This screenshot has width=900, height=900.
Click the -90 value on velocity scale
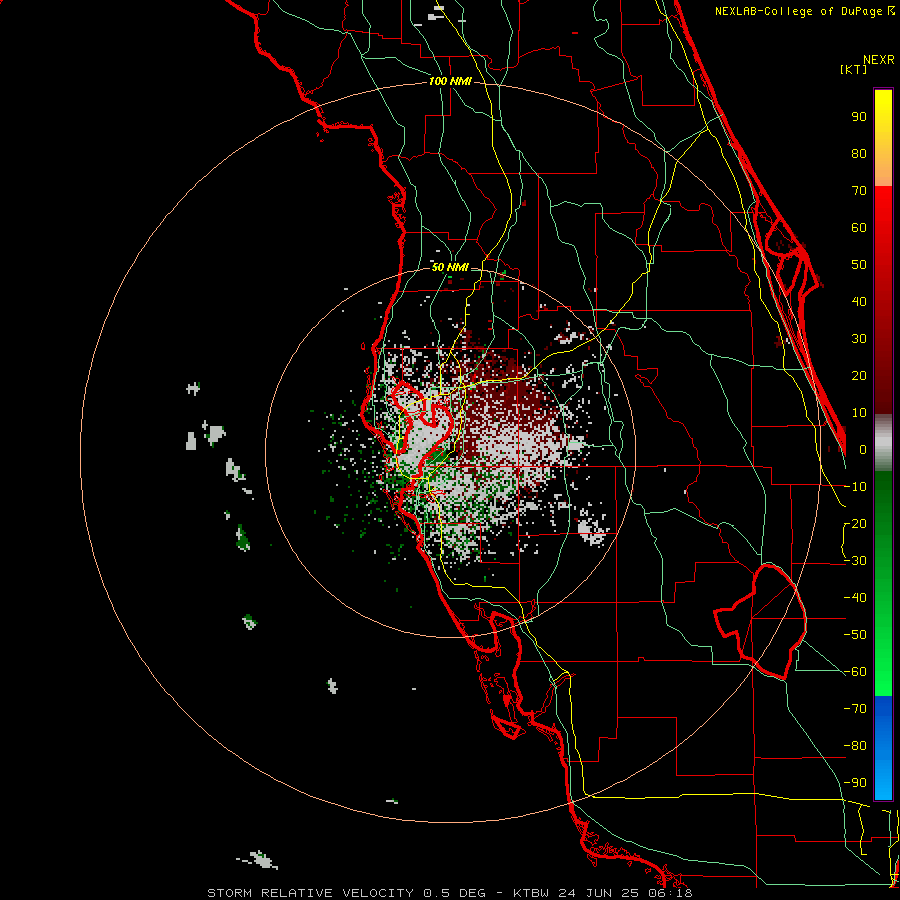pyautogui.click(x=855, y=783)
